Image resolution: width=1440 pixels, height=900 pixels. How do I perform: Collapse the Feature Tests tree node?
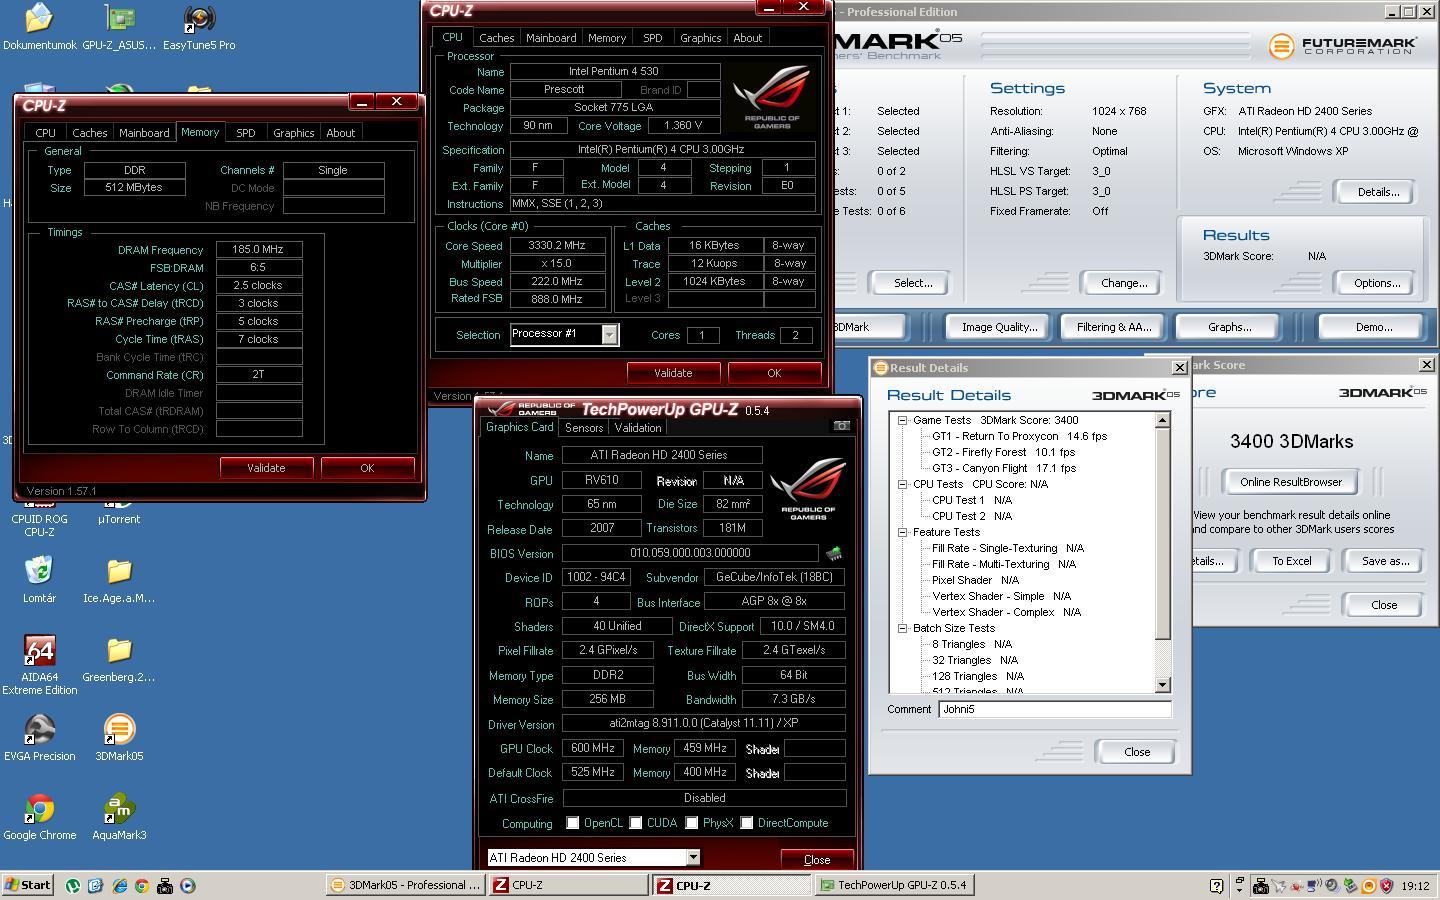tap(902, 532)
